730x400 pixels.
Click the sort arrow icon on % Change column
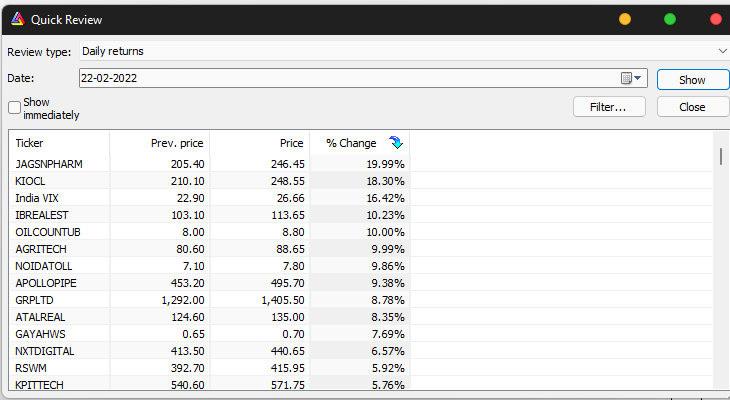(x=396, y=142)
